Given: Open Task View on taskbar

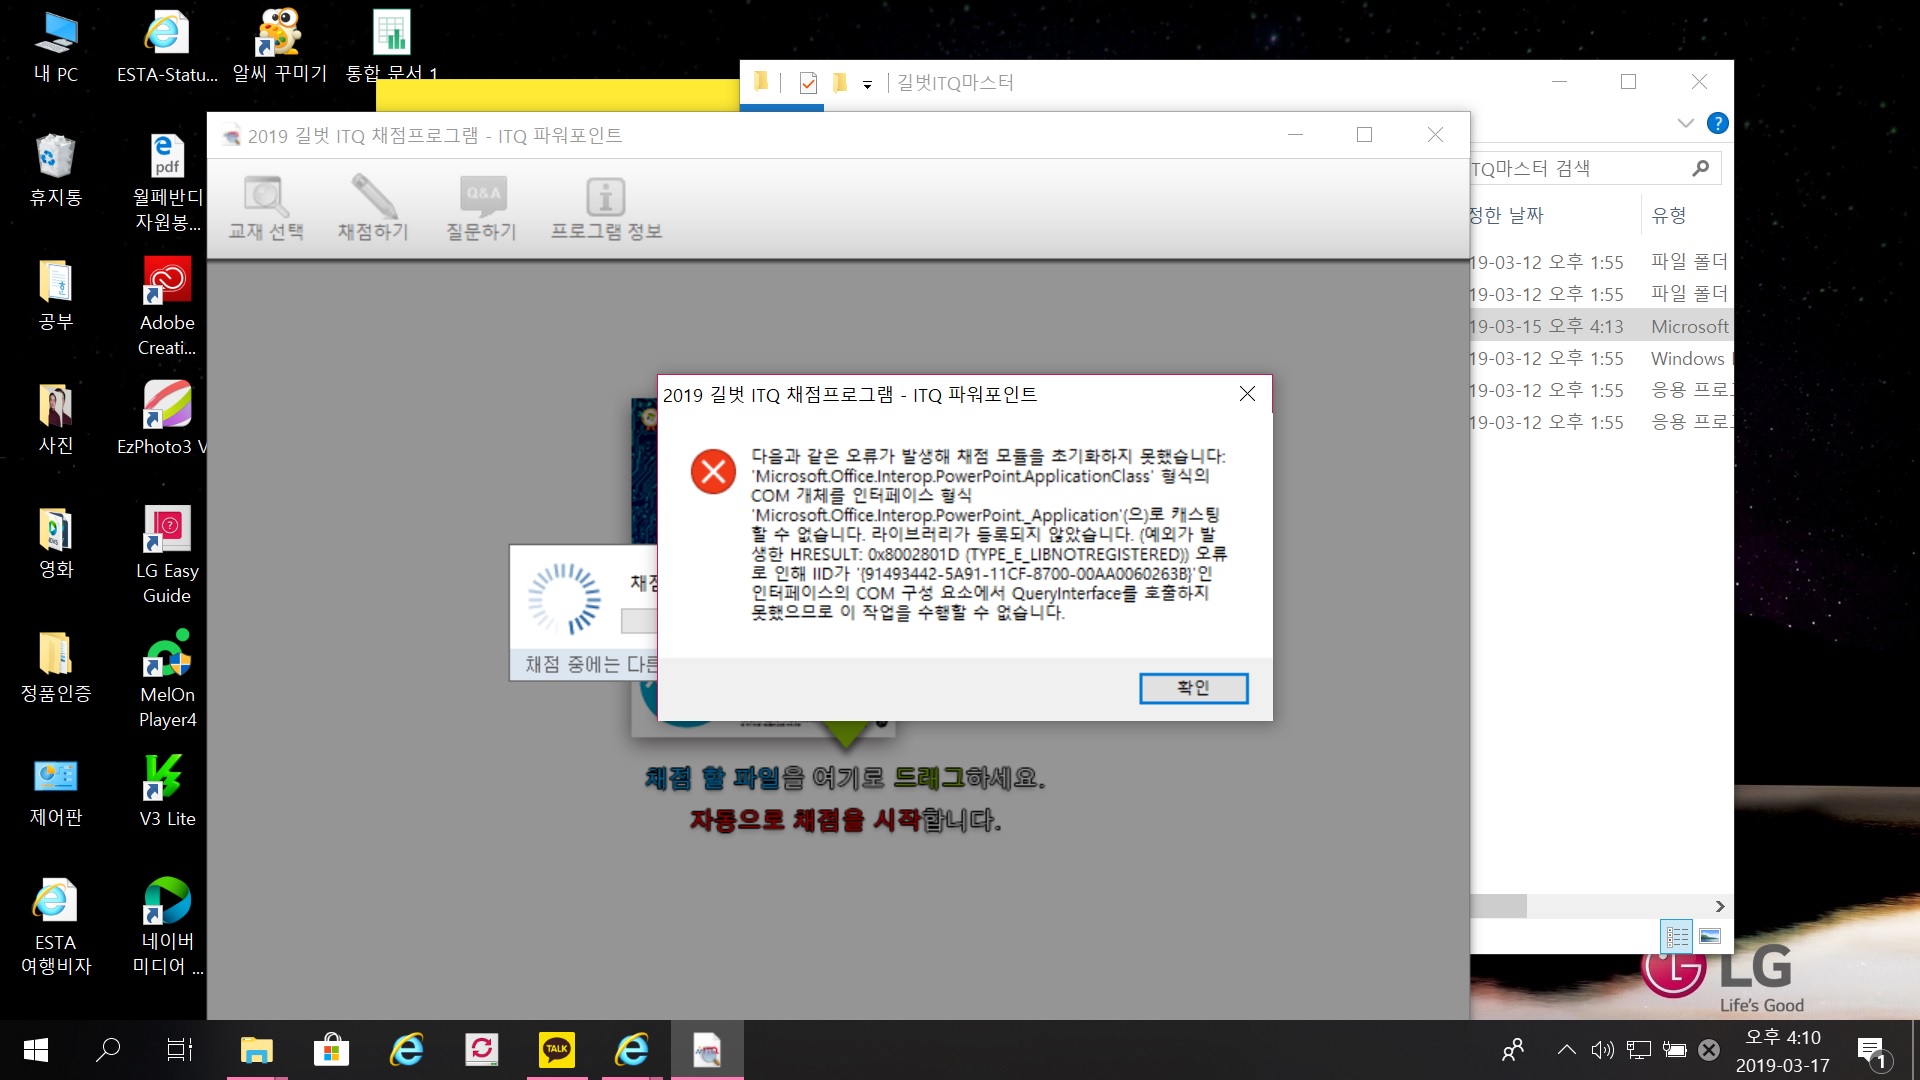Looking at the screenshot, I should 180,1050.
